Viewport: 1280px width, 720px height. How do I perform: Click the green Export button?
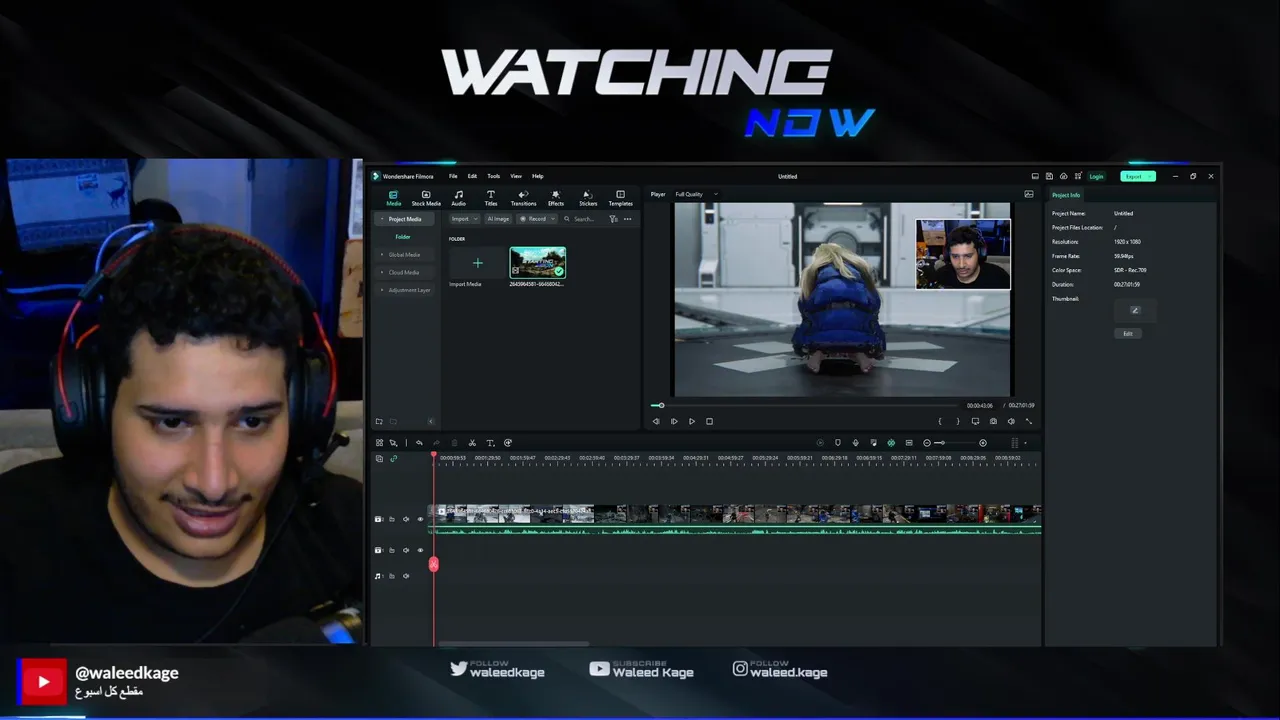[1138, 176]
